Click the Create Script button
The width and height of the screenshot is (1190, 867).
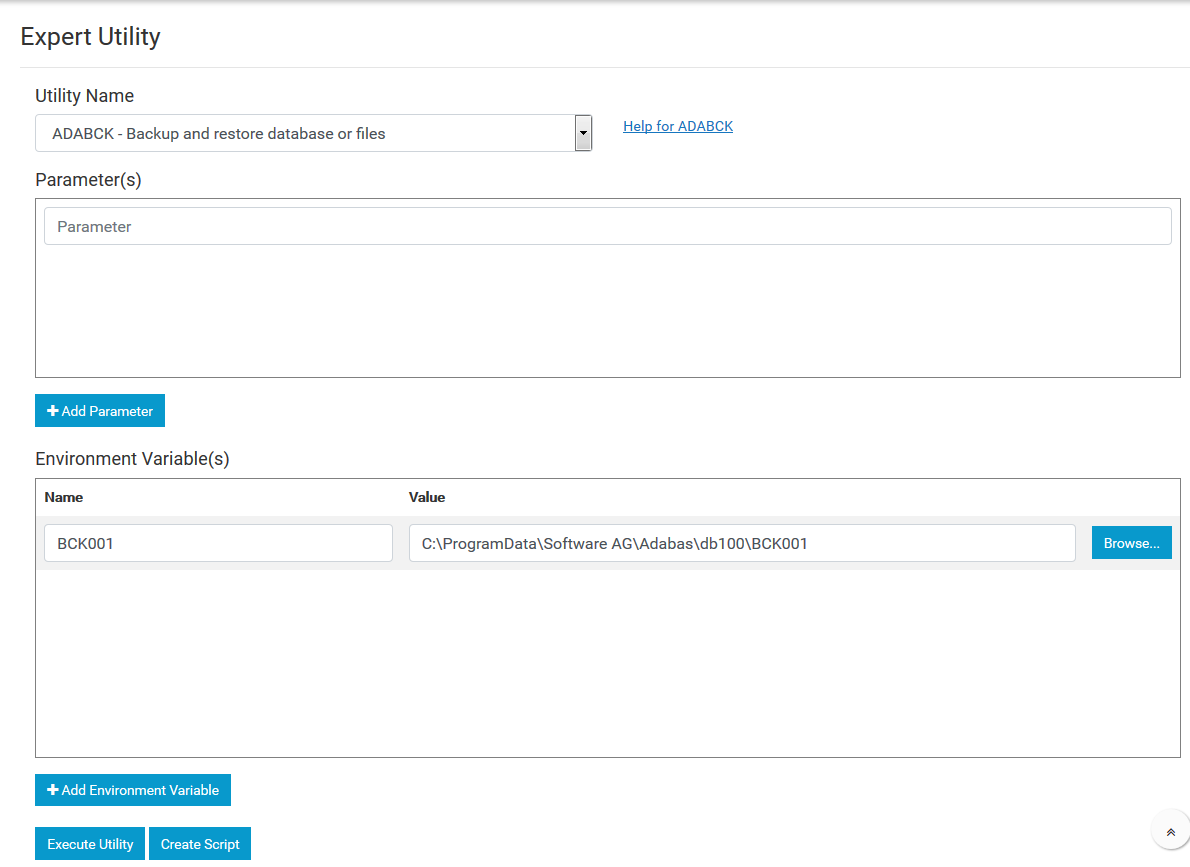point(200,844)
